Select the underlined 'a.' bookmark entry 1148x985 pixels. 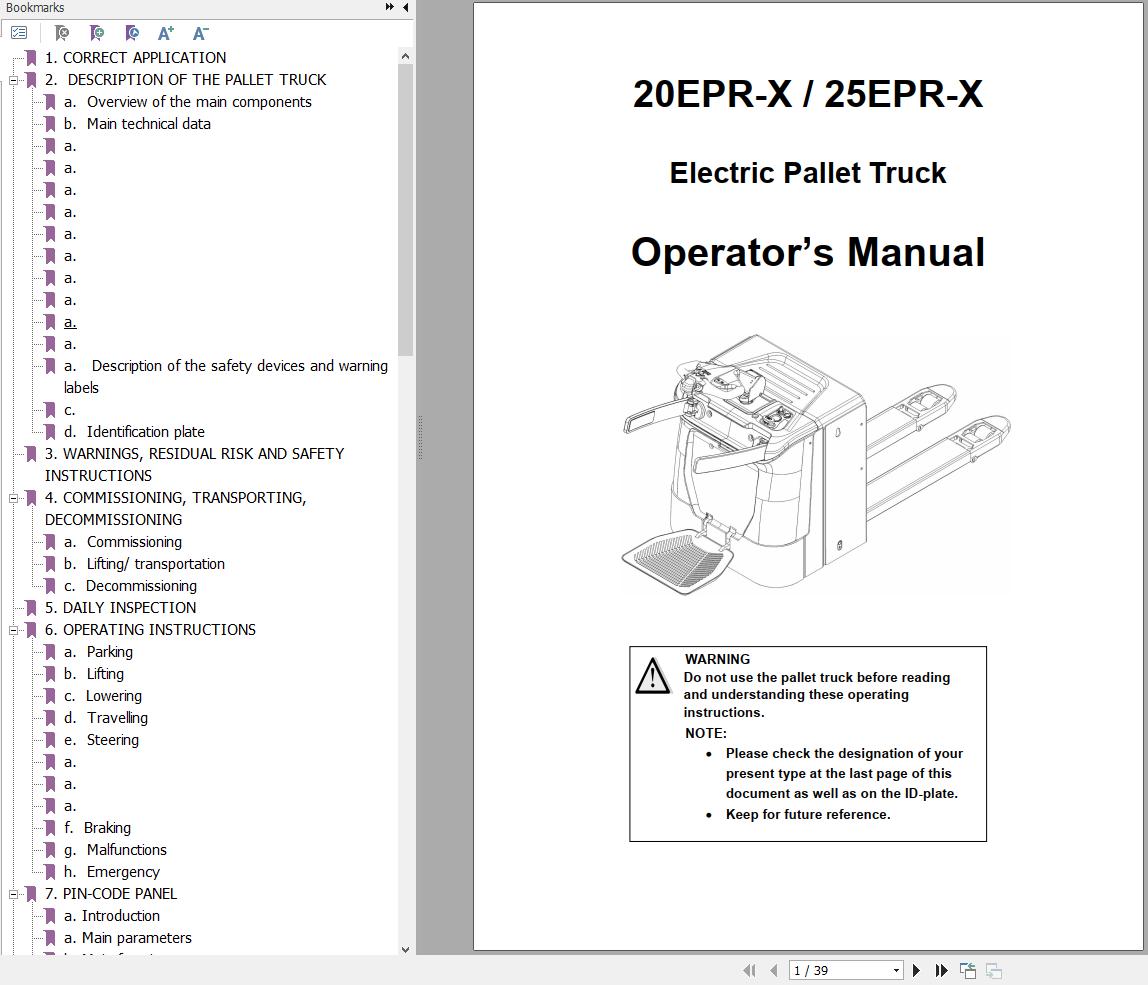[70, 322]
